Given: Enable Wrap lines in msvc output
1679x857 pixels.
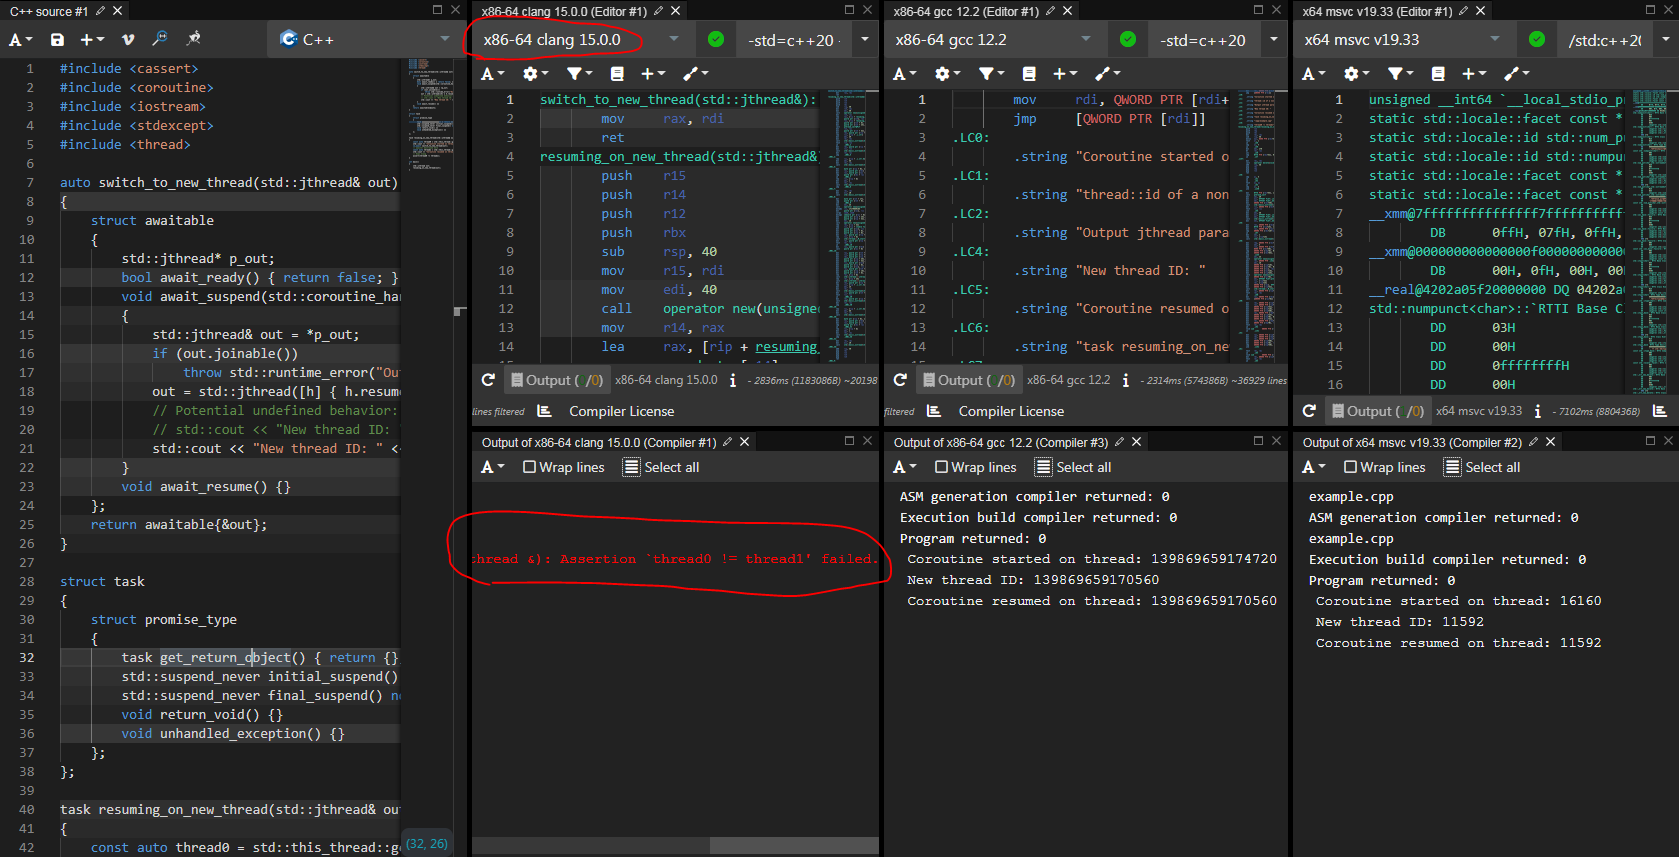Looking at the screenshot, I should [x=1385, y=467].
